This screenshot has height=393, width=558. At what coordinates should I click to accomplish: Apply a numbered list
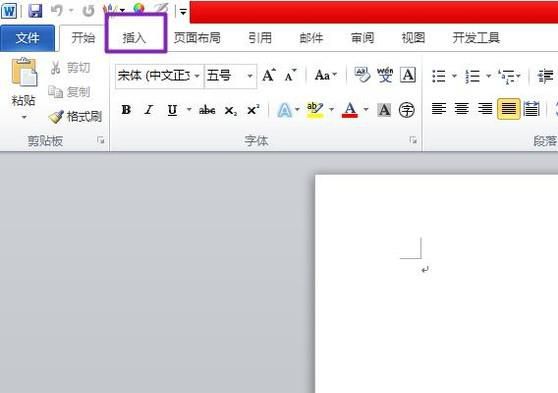473,76
